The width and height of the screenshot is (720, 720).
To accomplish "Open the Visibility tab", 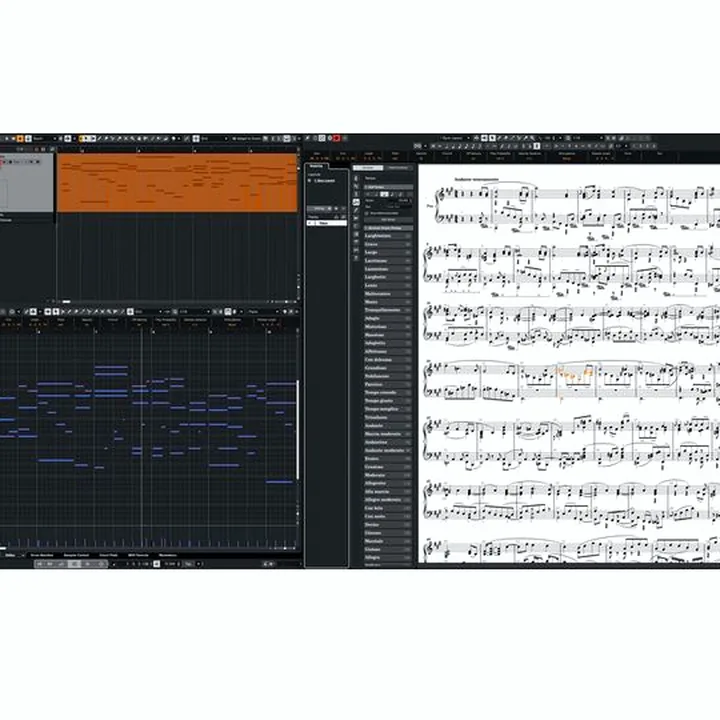I will click(316, 166).
